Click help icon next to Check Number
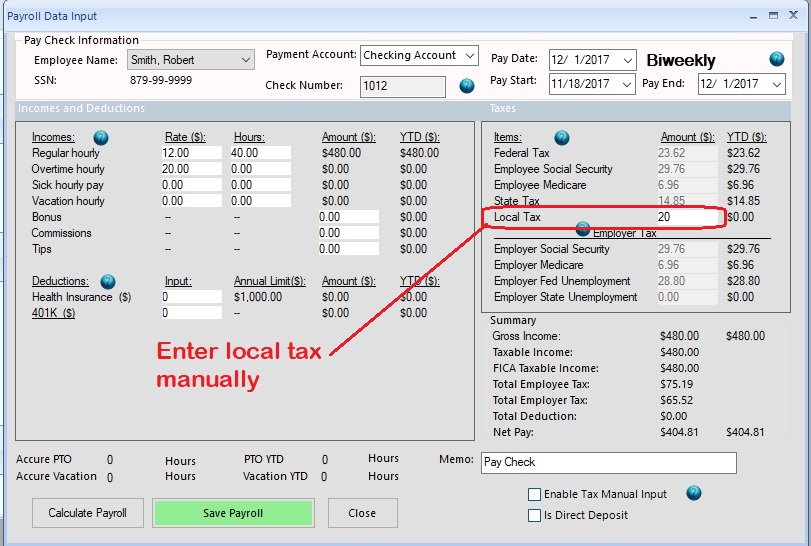This screenshot has height=546, width=811. pos(466,86)
